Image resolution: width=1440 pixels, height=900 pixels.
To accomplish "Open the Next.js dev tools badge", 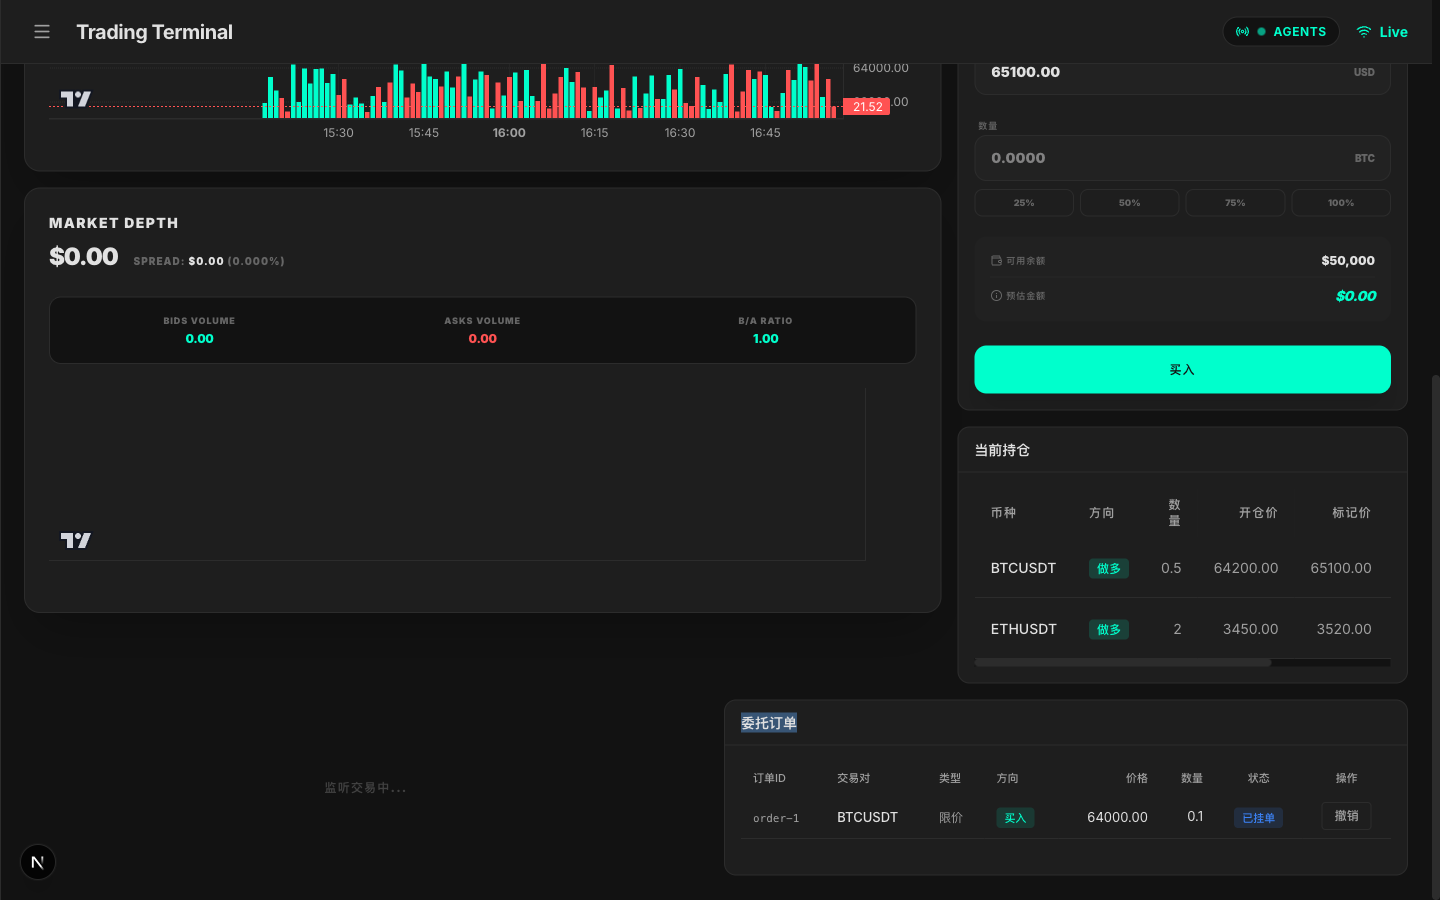I will pyautogui.click(x=38, y=862).
